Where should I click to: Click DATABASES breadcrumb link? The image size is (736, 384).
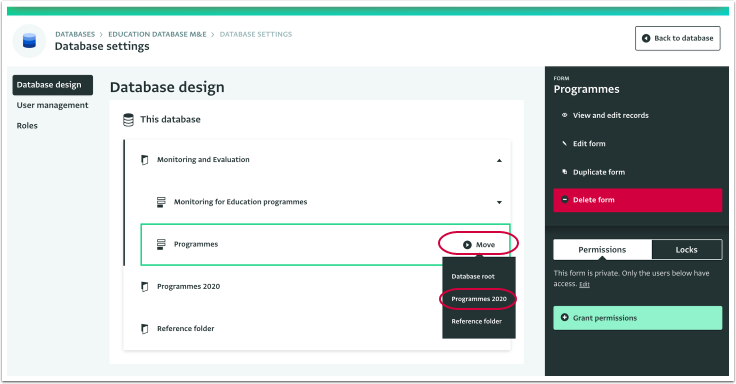(75, 34)
